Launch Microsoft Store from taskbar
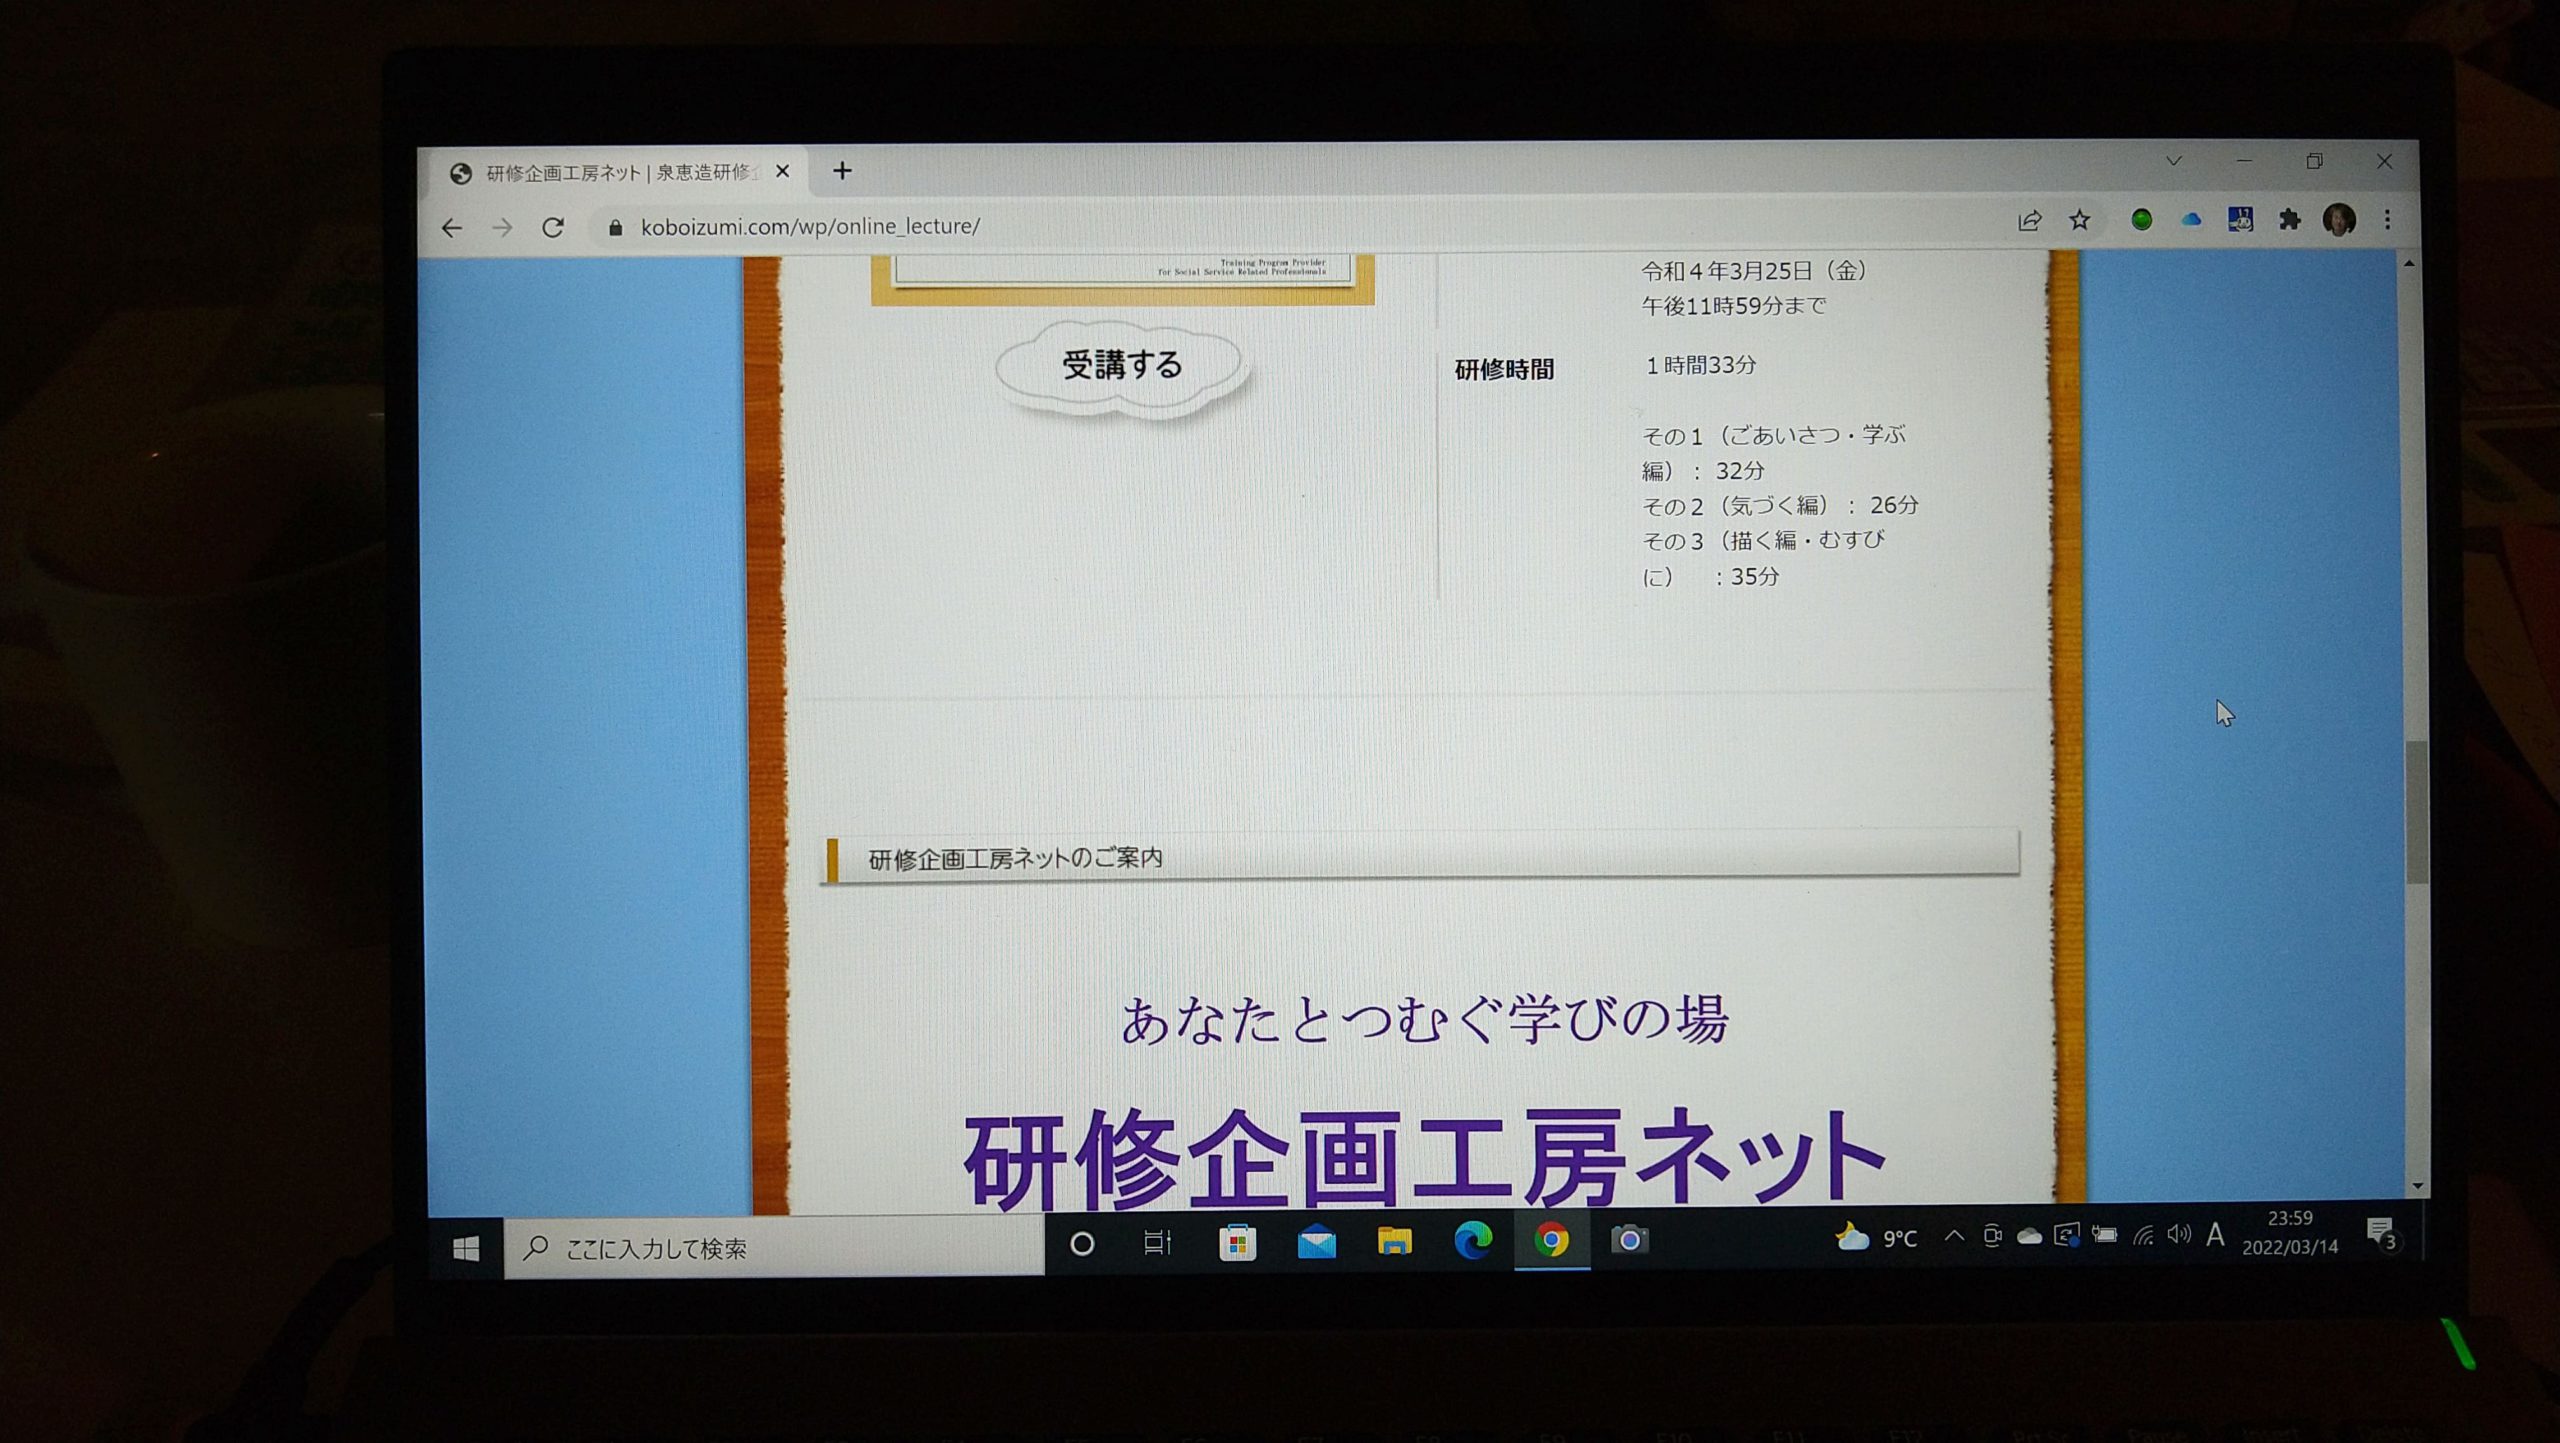2560x1443 pixels. point(1237,1243)
